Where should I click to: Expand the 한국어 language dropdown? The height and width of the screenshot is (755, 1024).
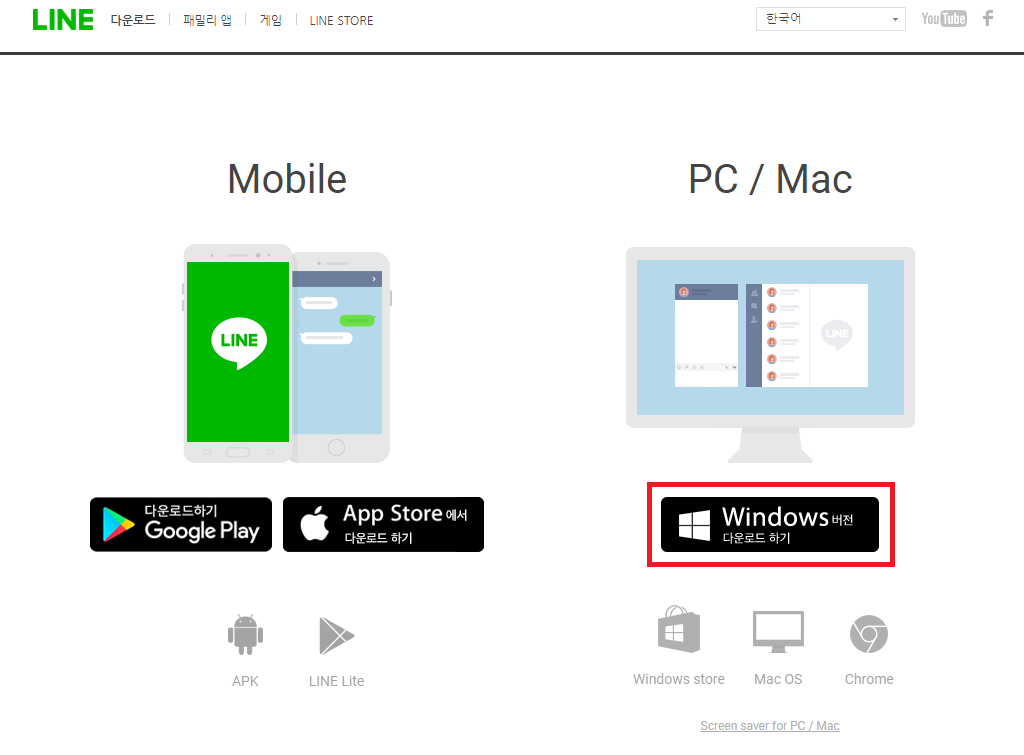click(830, 19)
